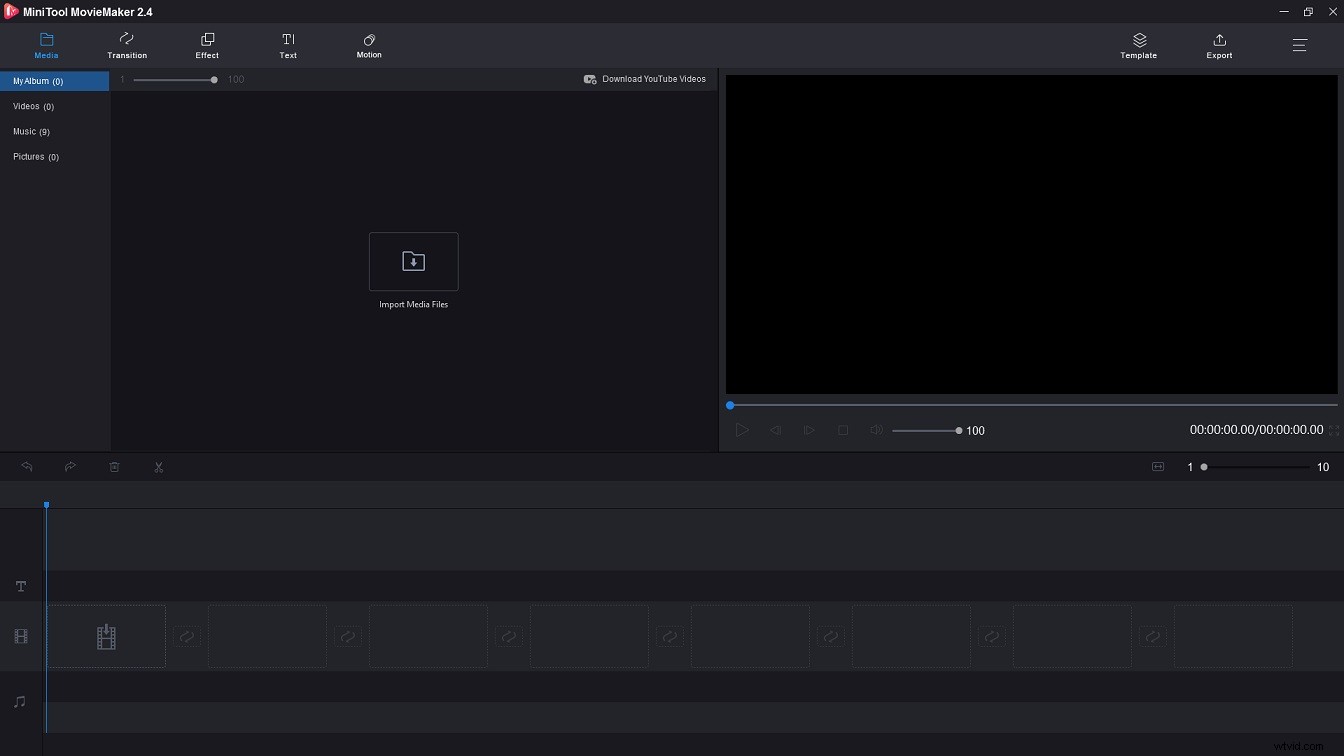Toggle full screen preview mode

1333,430
